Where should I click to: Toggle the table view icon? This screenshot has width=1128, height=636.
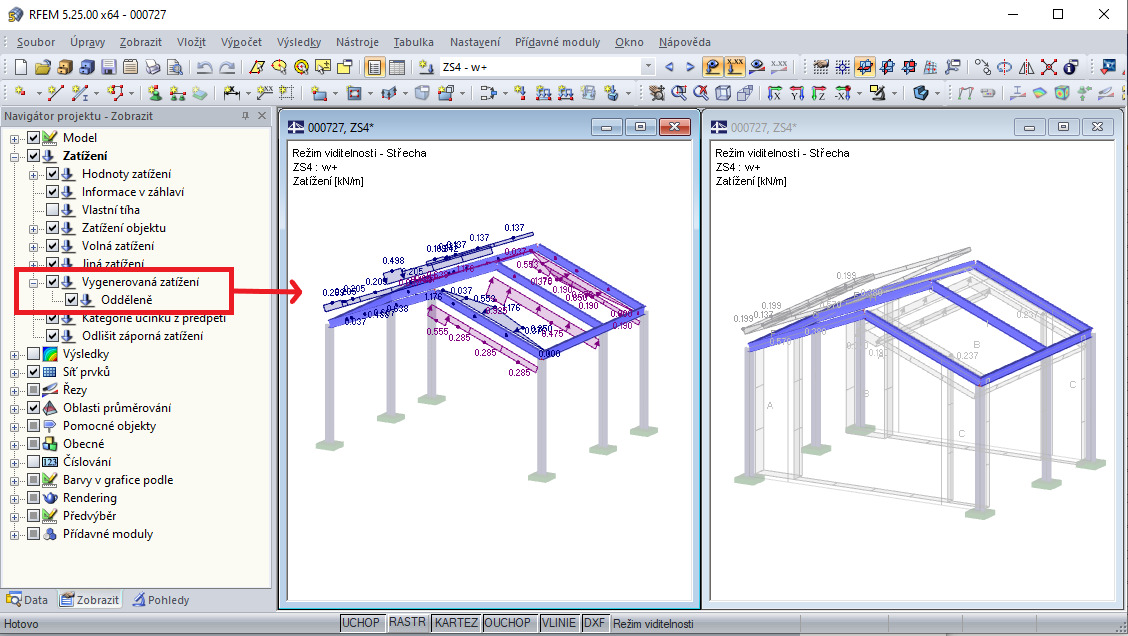click(397, 67)
